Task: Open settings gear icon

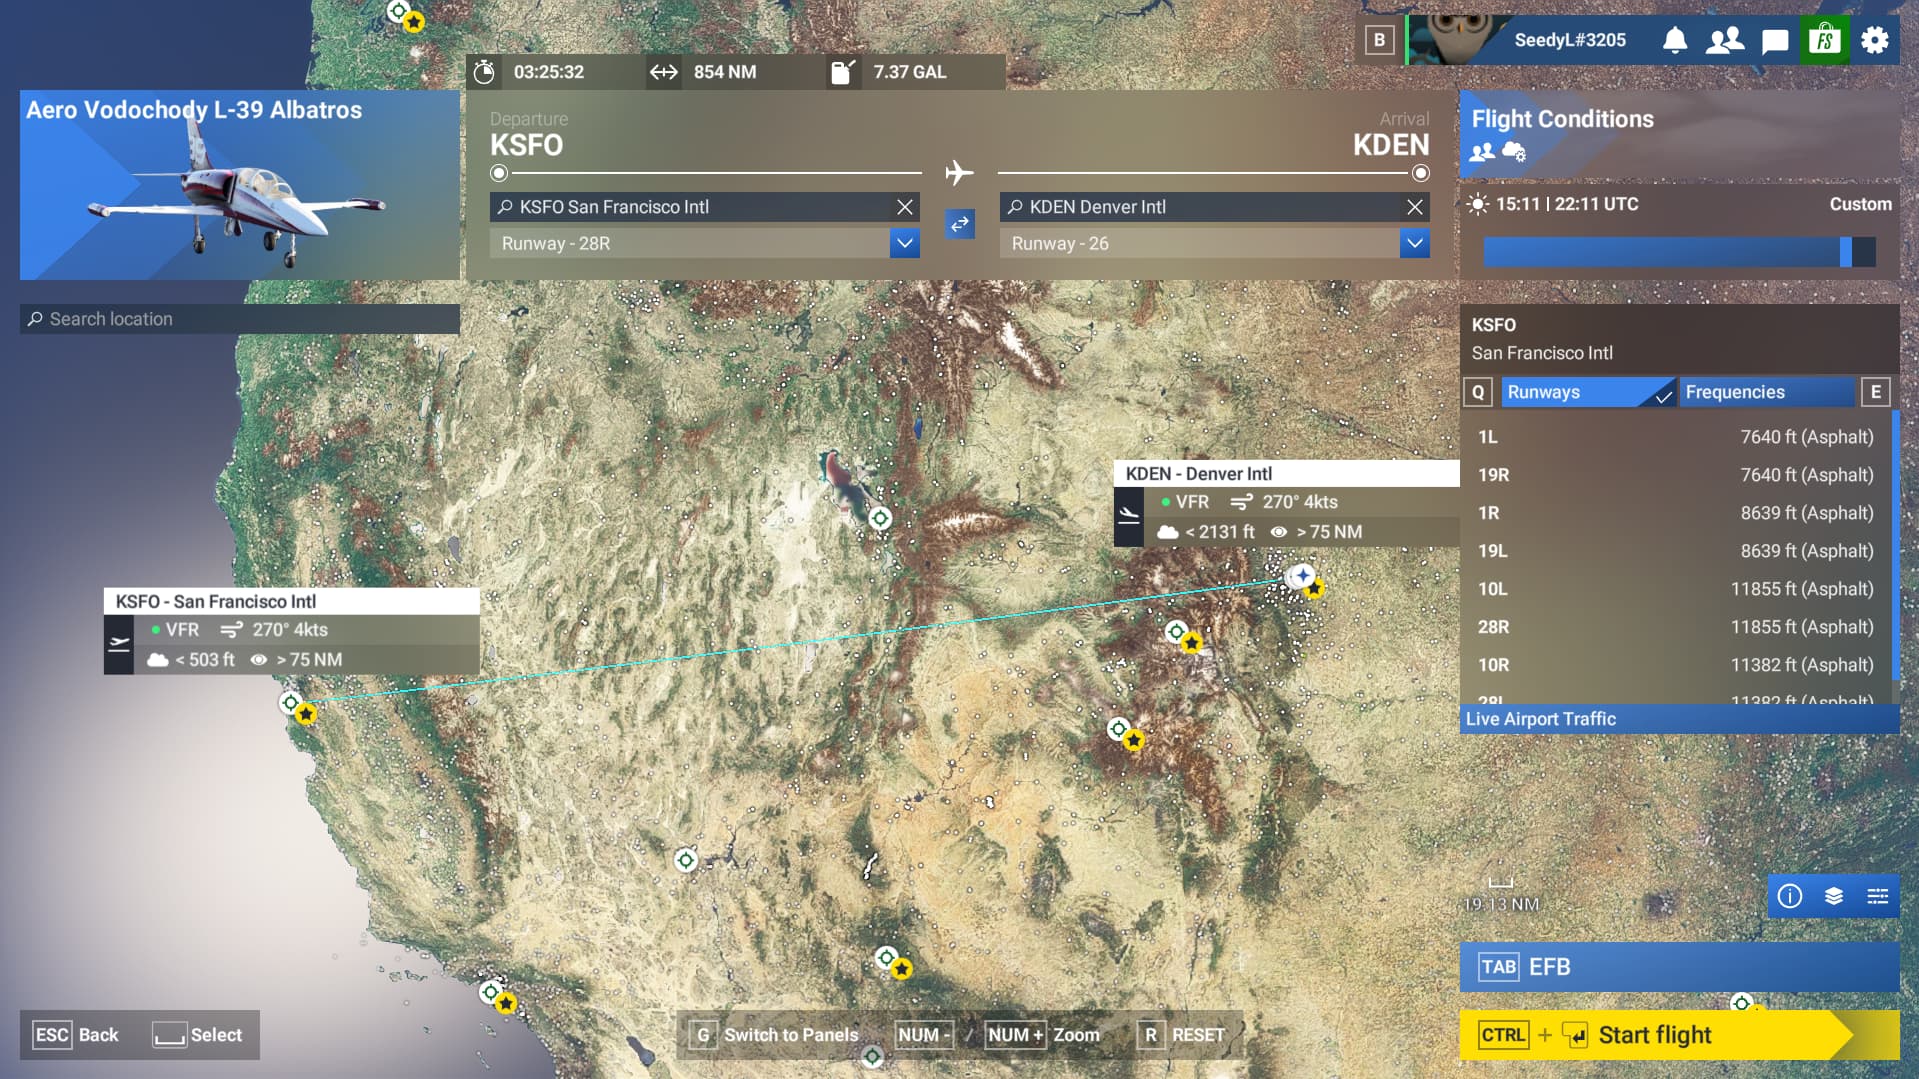Action: pos(1875,40)
